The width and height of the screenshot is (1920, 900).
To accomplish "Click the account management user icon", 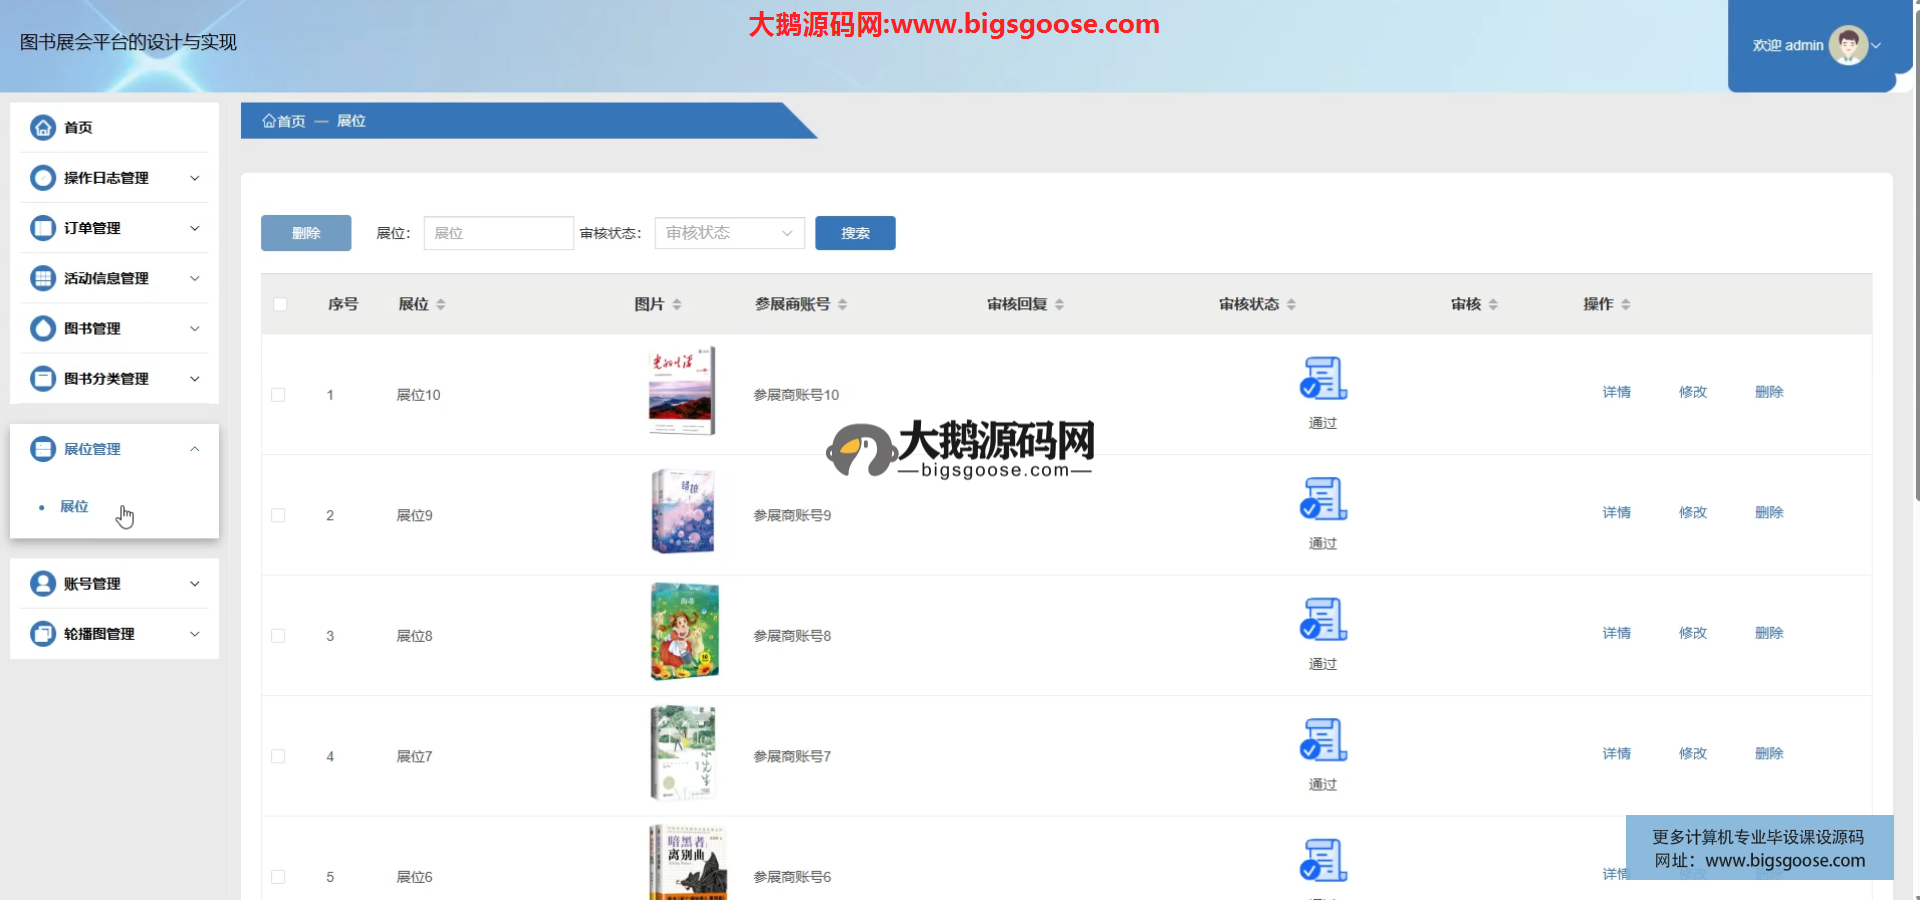I will coord(43,584).
